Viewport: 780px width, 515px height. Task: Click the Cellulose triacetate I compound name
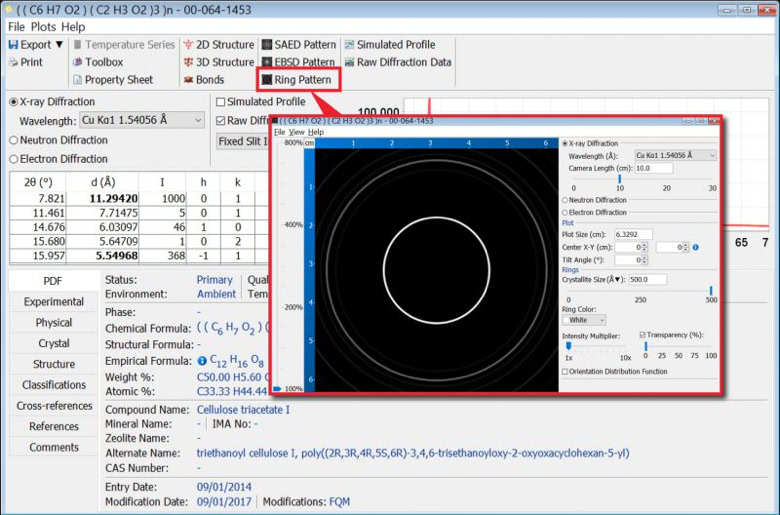[243, 410]
